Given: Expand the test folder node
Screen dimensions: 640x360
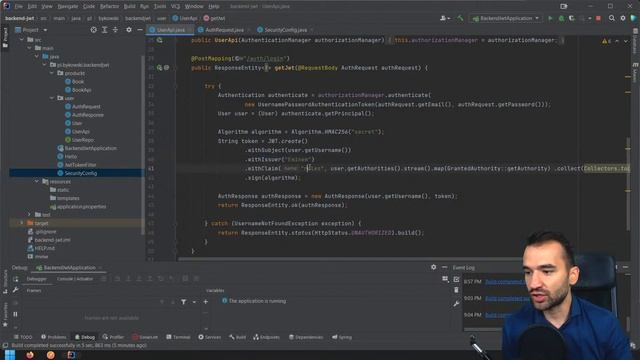Looking at the screenshot, I should (29, 214).
